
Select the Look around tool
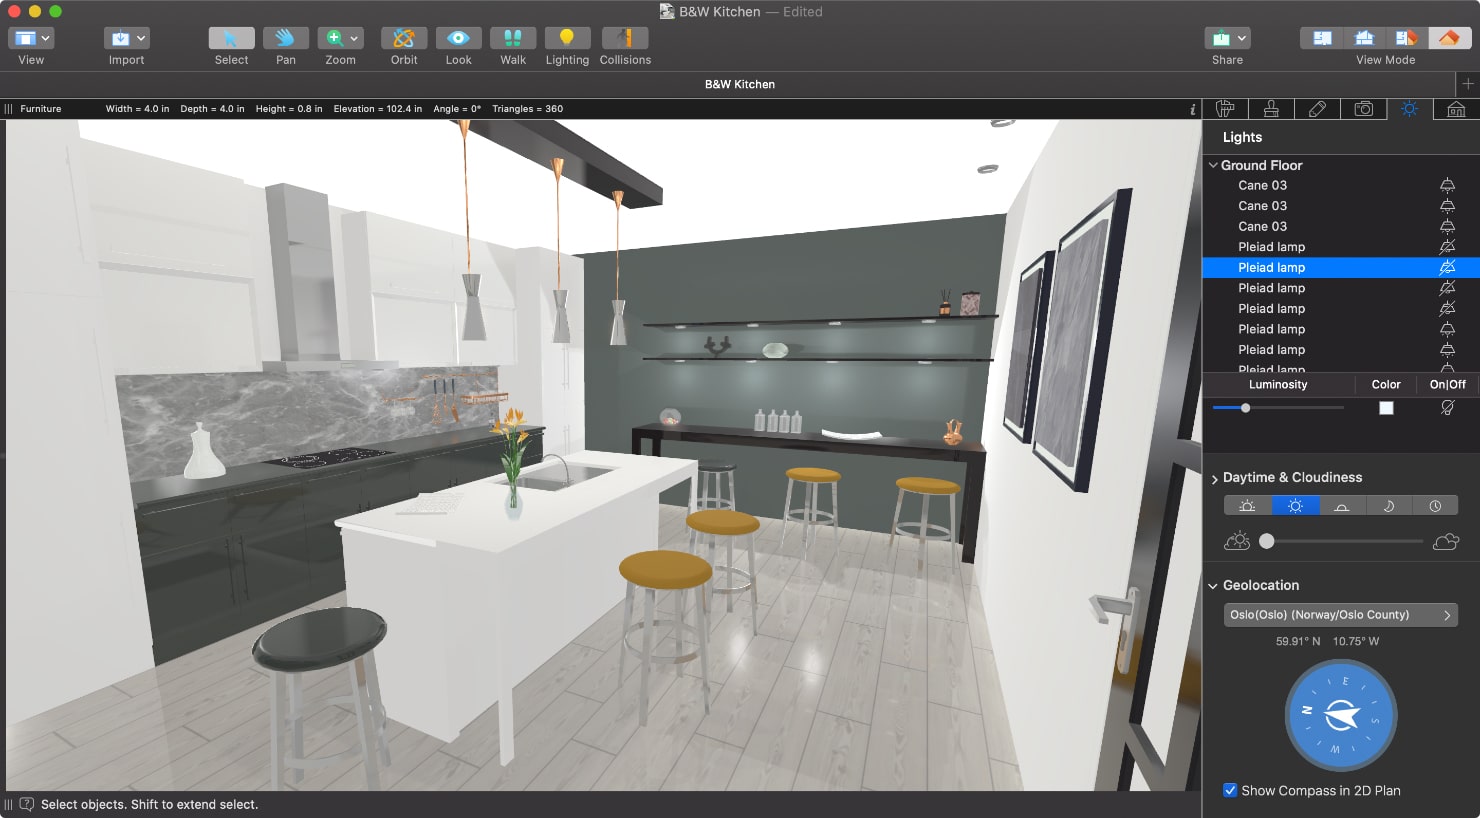point(458,40)
